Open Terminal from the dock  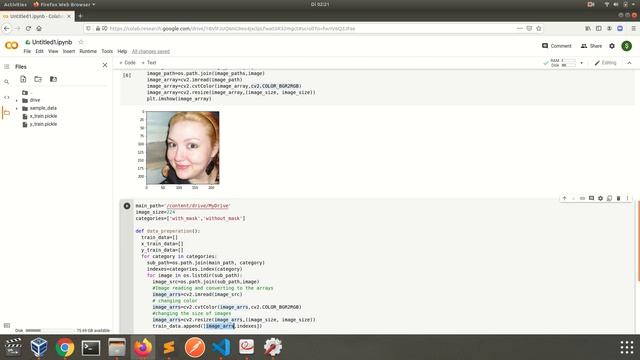[91, 348]
